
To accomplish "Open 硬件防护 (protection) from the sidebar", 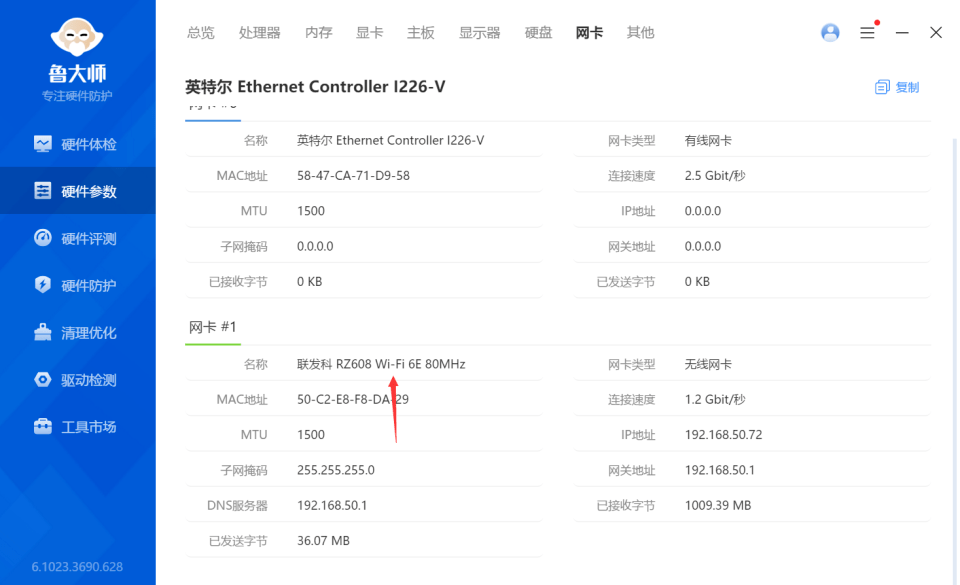I will point(77,285).
